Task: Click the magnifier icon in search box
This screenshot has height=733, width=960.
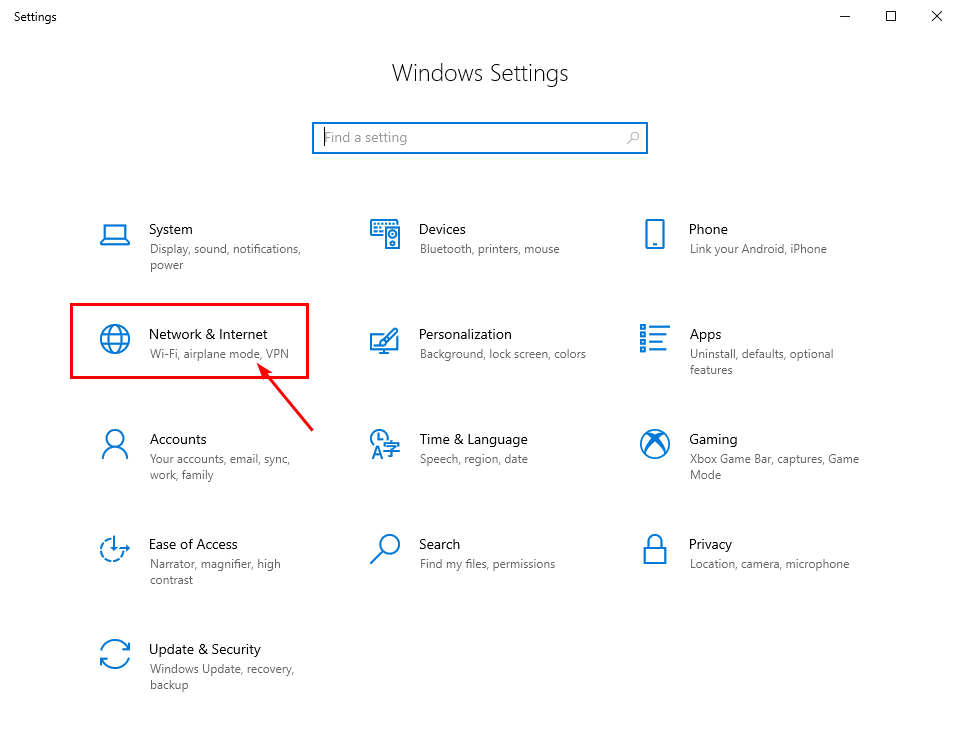Action: [632, 138]
